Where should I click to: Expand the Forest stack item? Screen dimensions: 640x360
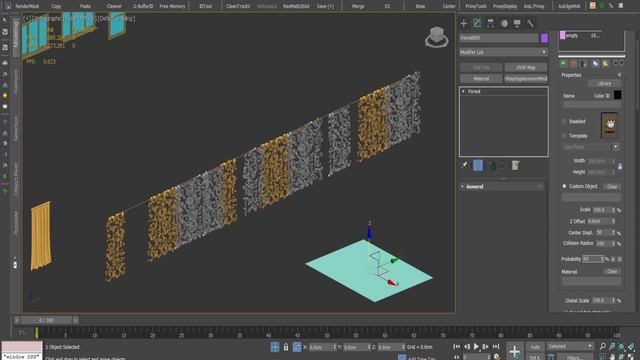463,91
